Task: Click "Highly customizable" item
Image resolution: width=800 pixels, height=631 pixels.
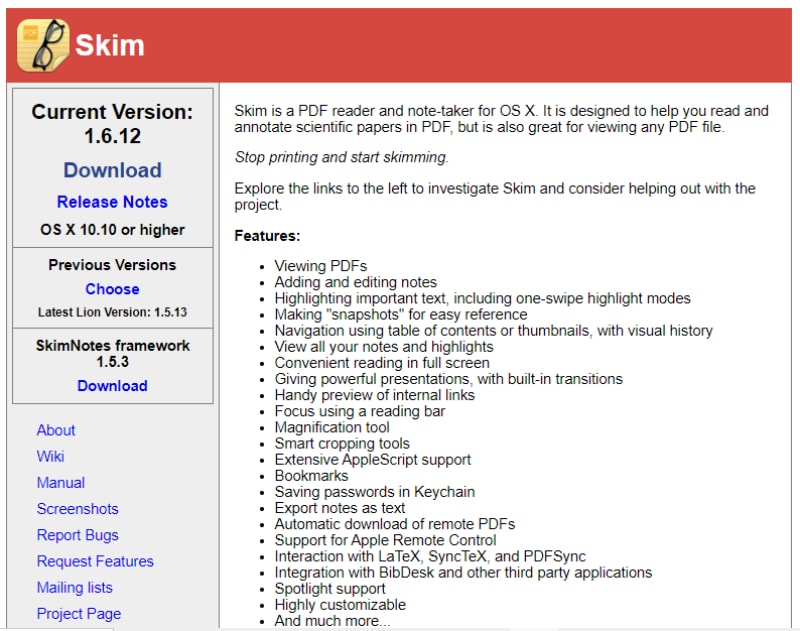Action: tap(340, 604)
